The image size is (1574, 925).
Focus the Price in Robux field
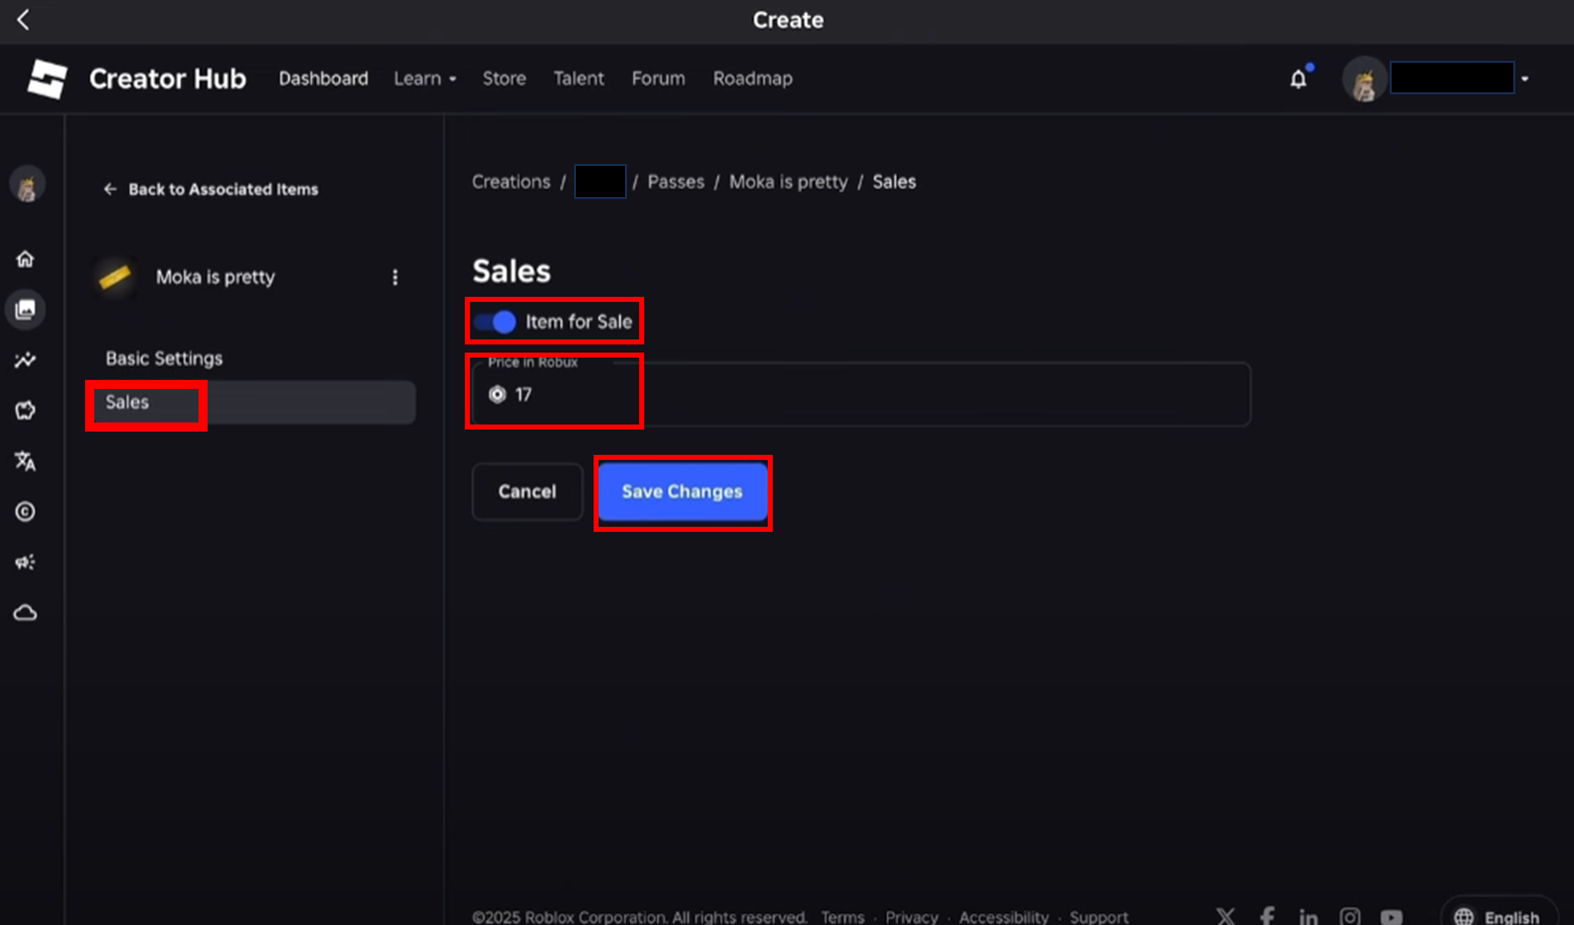(x=861, y=394)
